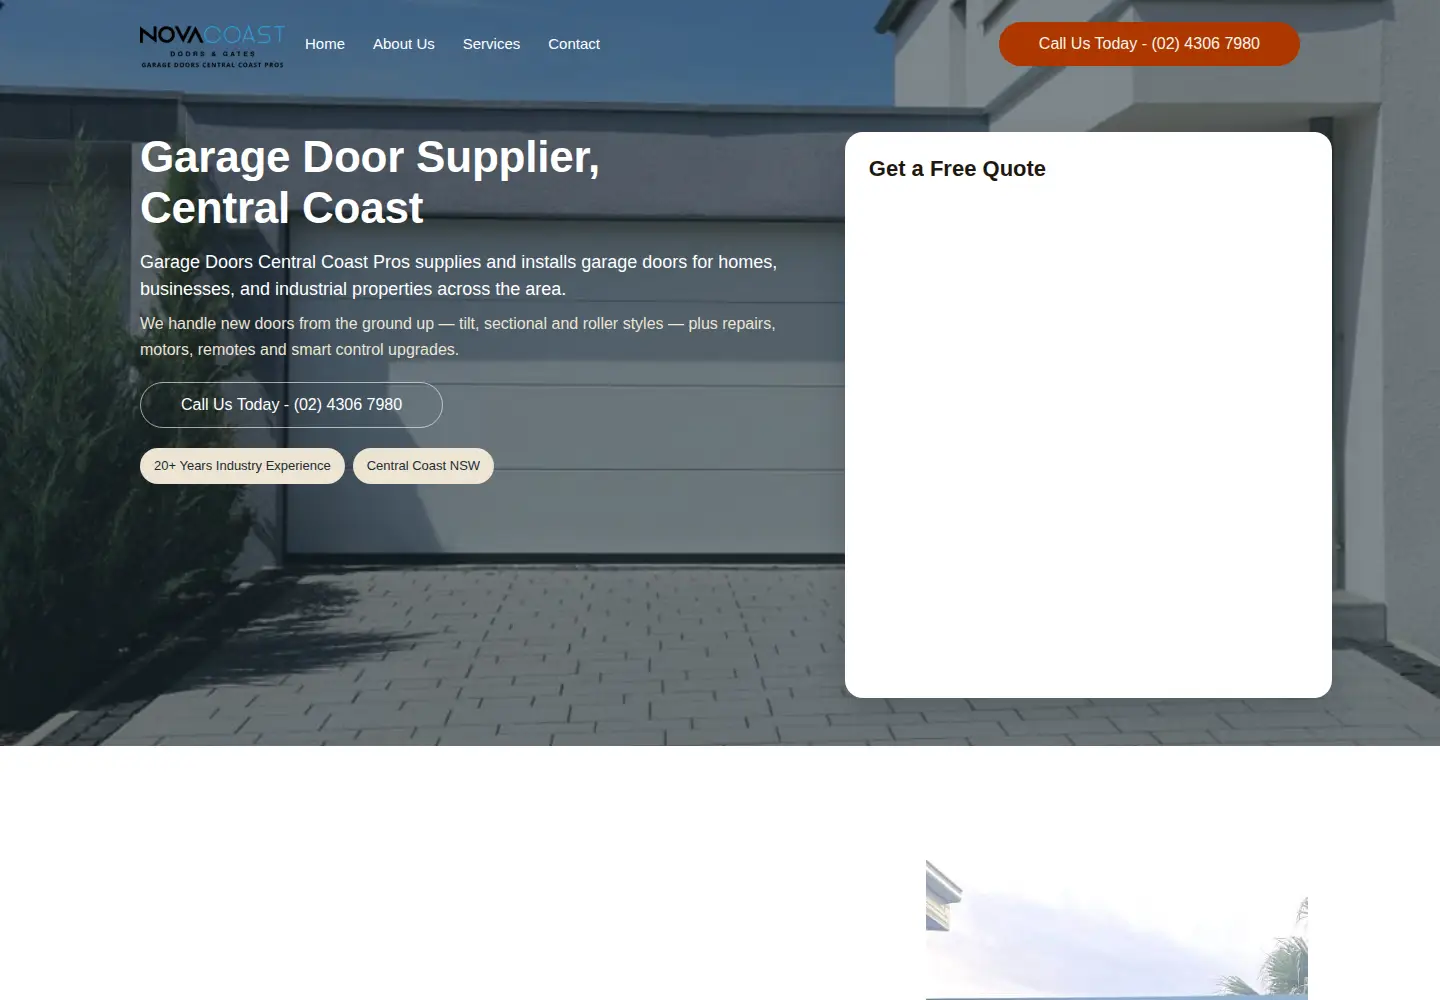Viewport: 1440px width, 1000px height.
Task: Click the outlined Call Us Today hero button
Action: [x=291, y=405]
